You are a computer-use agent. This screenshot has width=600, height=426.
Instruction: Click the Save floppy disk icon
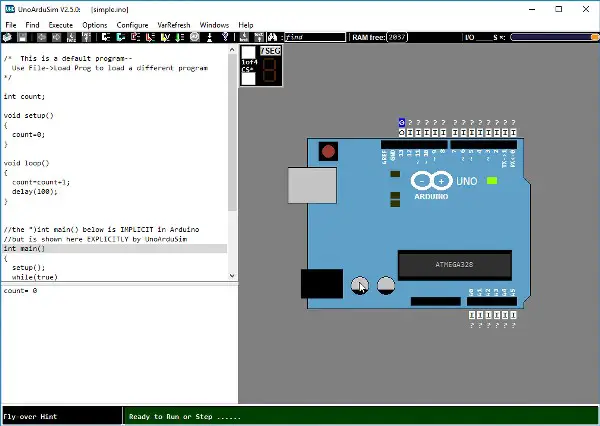coord(22,37)
